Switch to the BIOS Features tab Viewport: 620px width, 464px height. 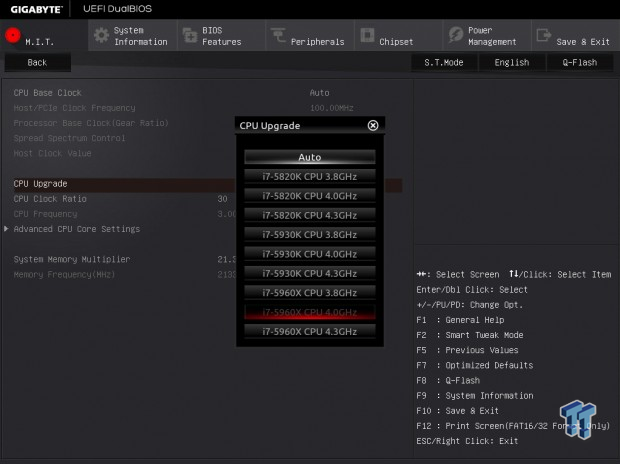[221, 36]
